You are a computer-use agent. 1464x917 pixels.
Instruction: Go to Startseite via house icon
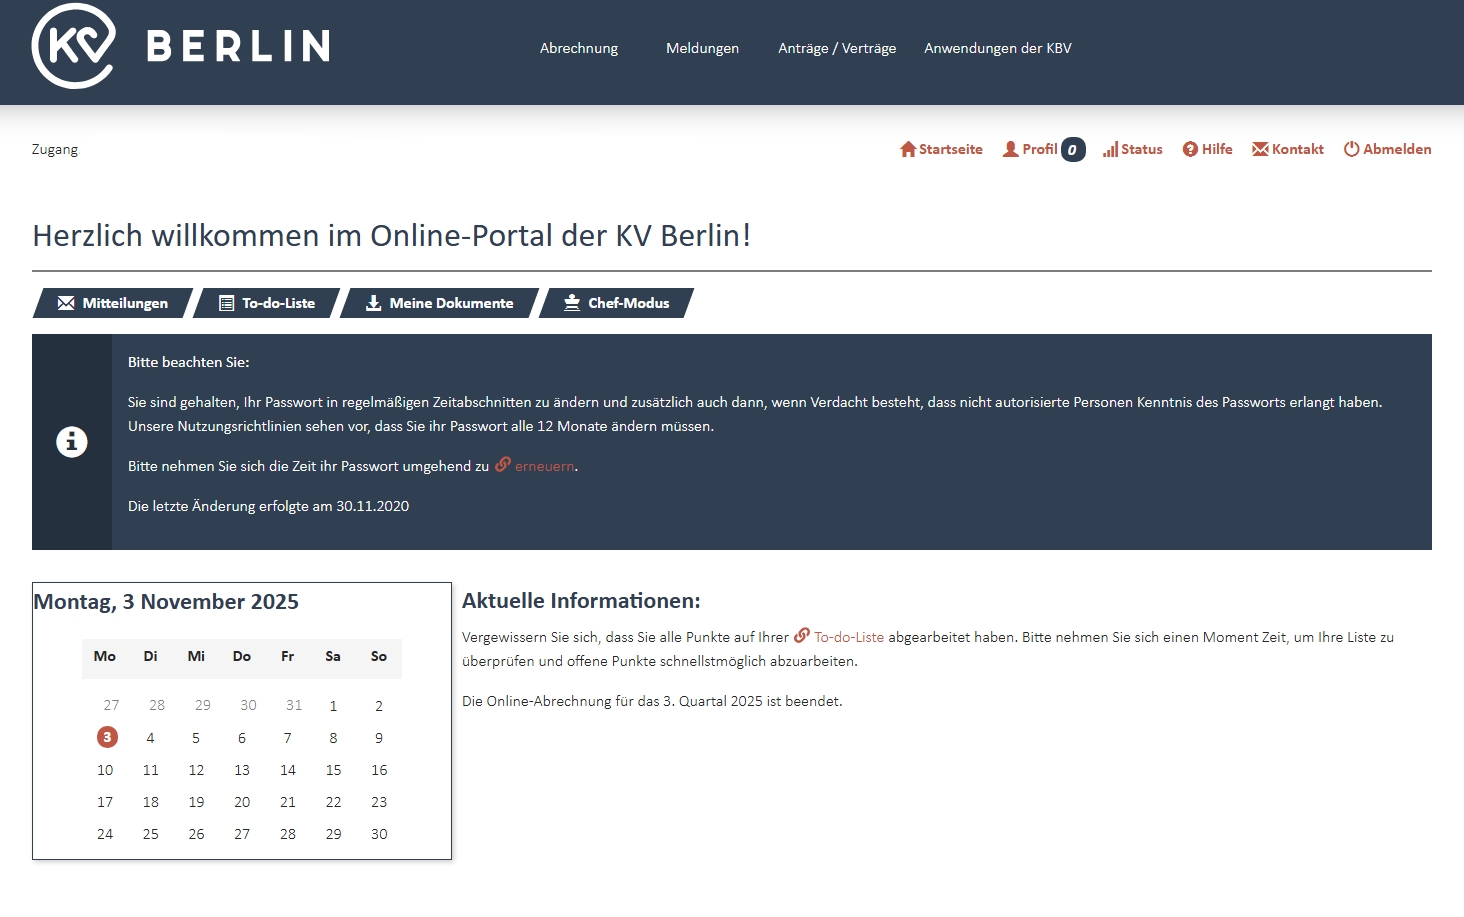(x=908, y=149)
